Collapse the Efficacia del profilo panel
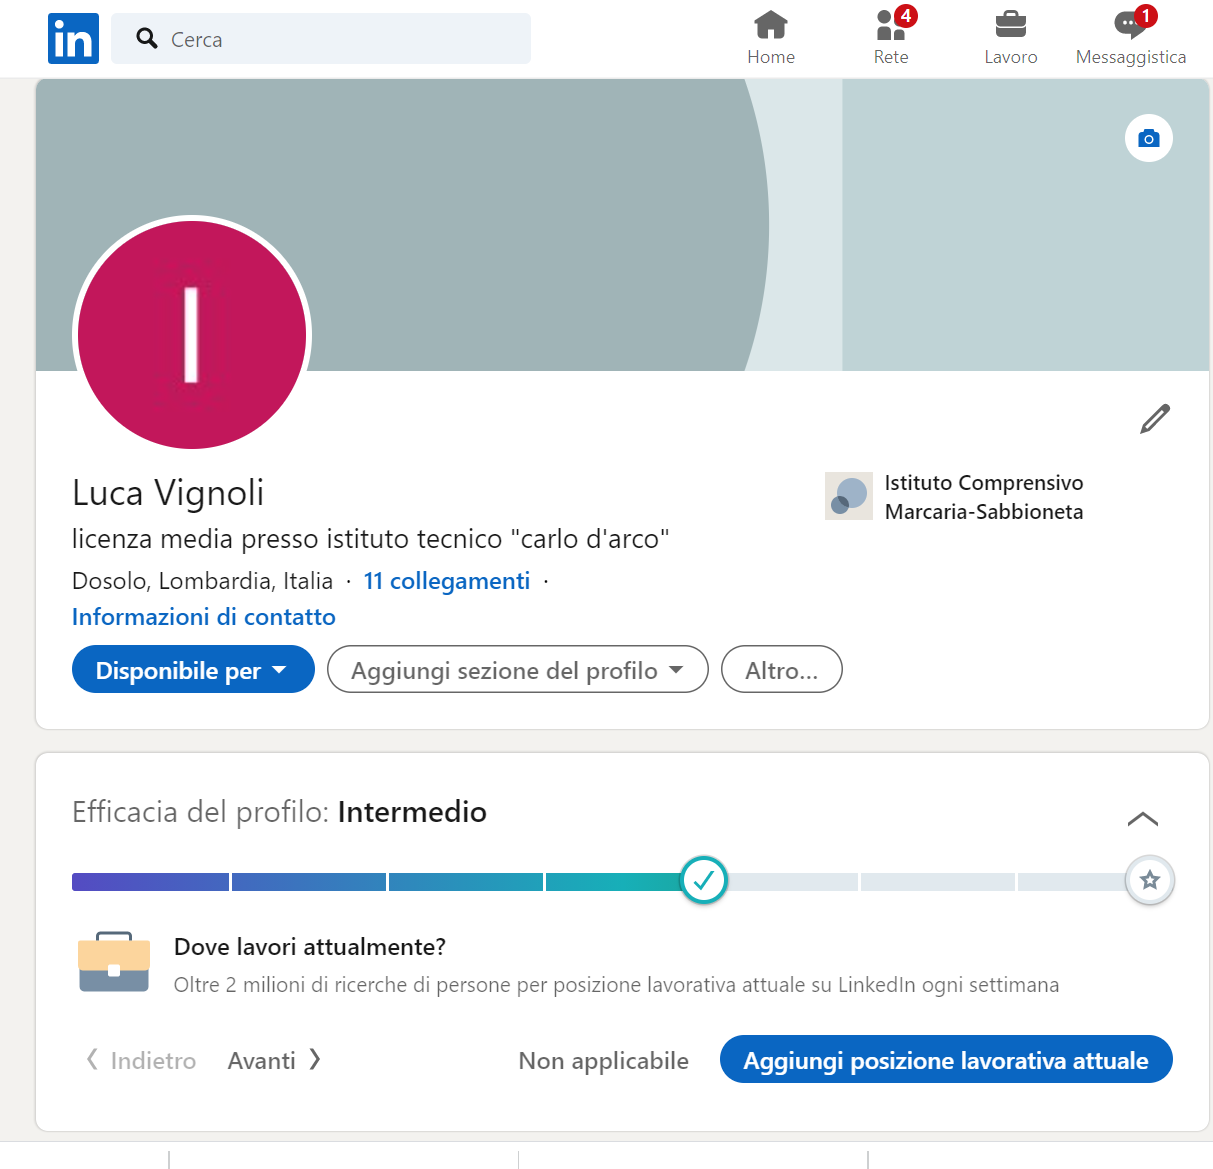 point(1143,819)
